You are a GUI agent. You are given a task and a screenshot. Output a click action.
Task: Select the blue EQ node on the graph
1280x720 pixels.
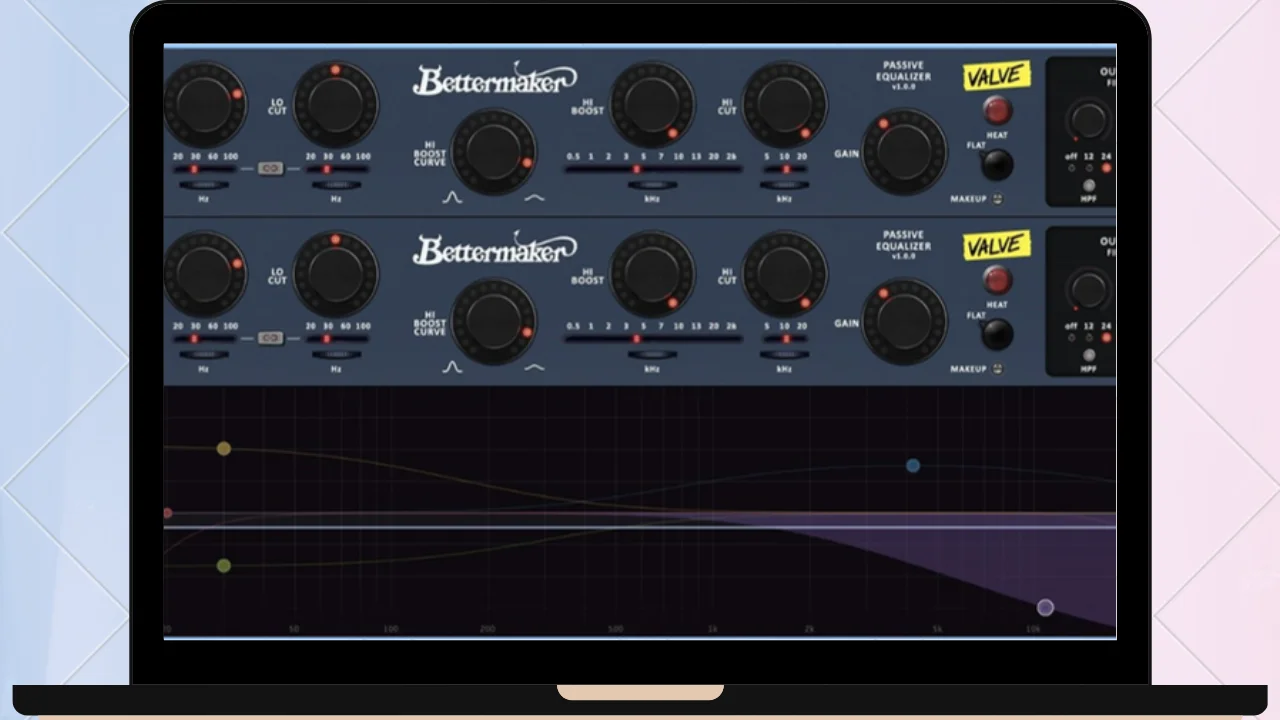pyautogui.click(x=913, y=465)
